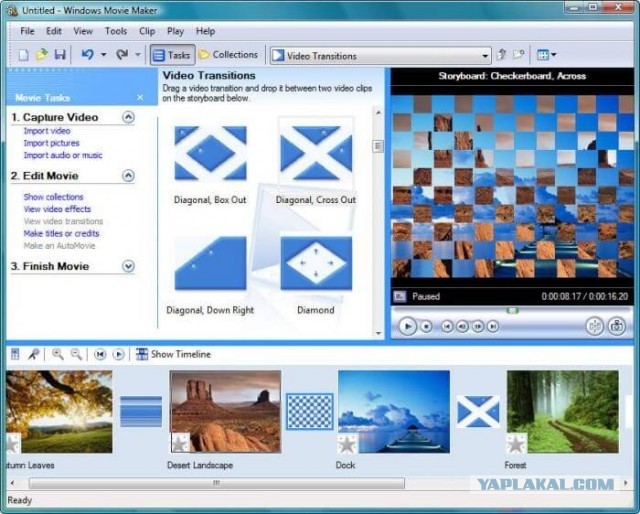Image resolution: width=640 pixels, height=514 pixels.
Task: Click the Rewind Storyboard button
Action: coord(100,354)
